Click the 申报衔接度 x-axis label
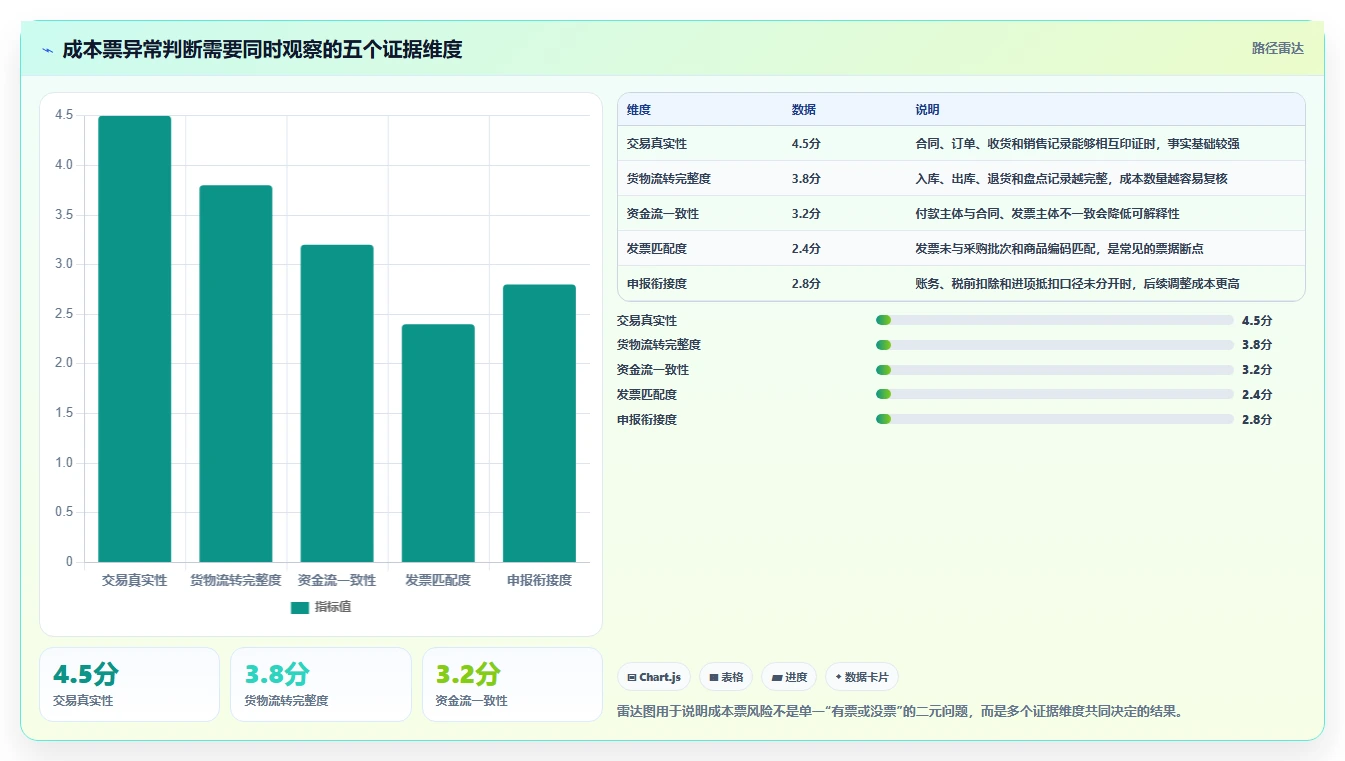 [x=539, y=580]
